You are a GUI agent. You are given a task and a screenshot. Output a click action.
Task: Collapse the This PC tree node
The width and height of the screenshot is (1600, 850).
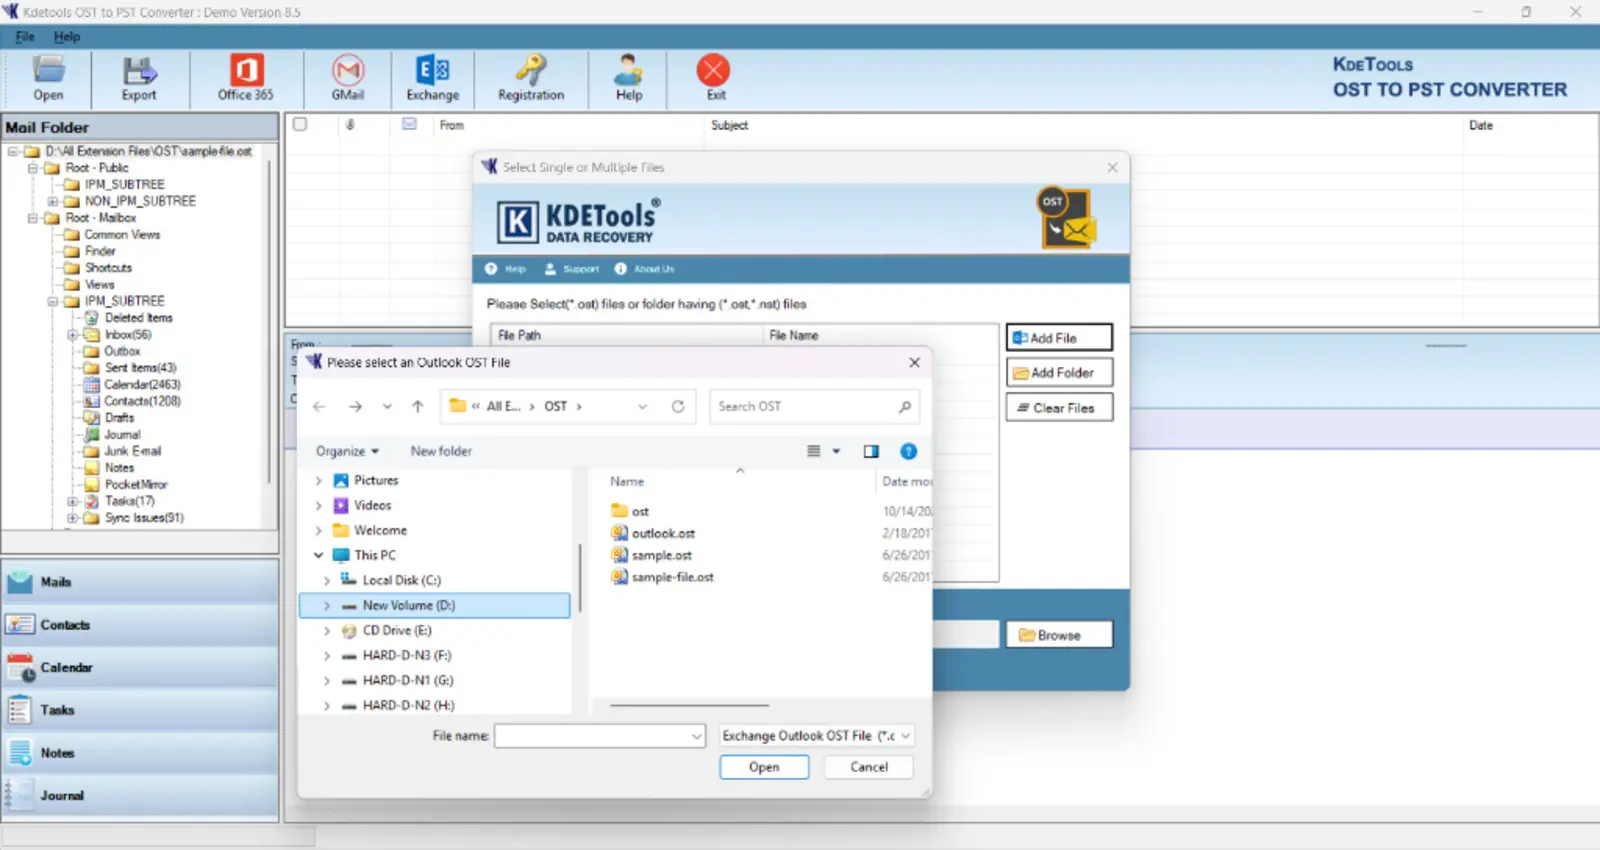coord(319,555)
